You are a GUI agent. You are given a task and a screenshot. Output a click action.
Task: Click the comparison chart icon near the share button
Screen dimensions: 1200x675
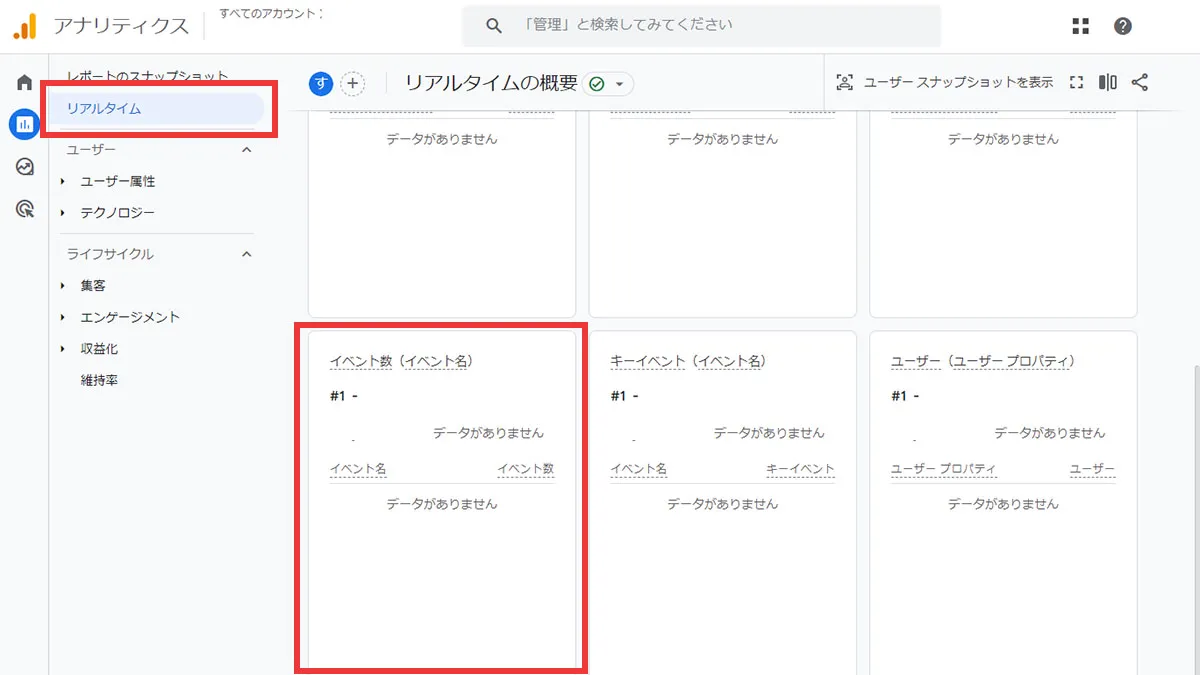pyautogui.click(x=1108, y=83)
